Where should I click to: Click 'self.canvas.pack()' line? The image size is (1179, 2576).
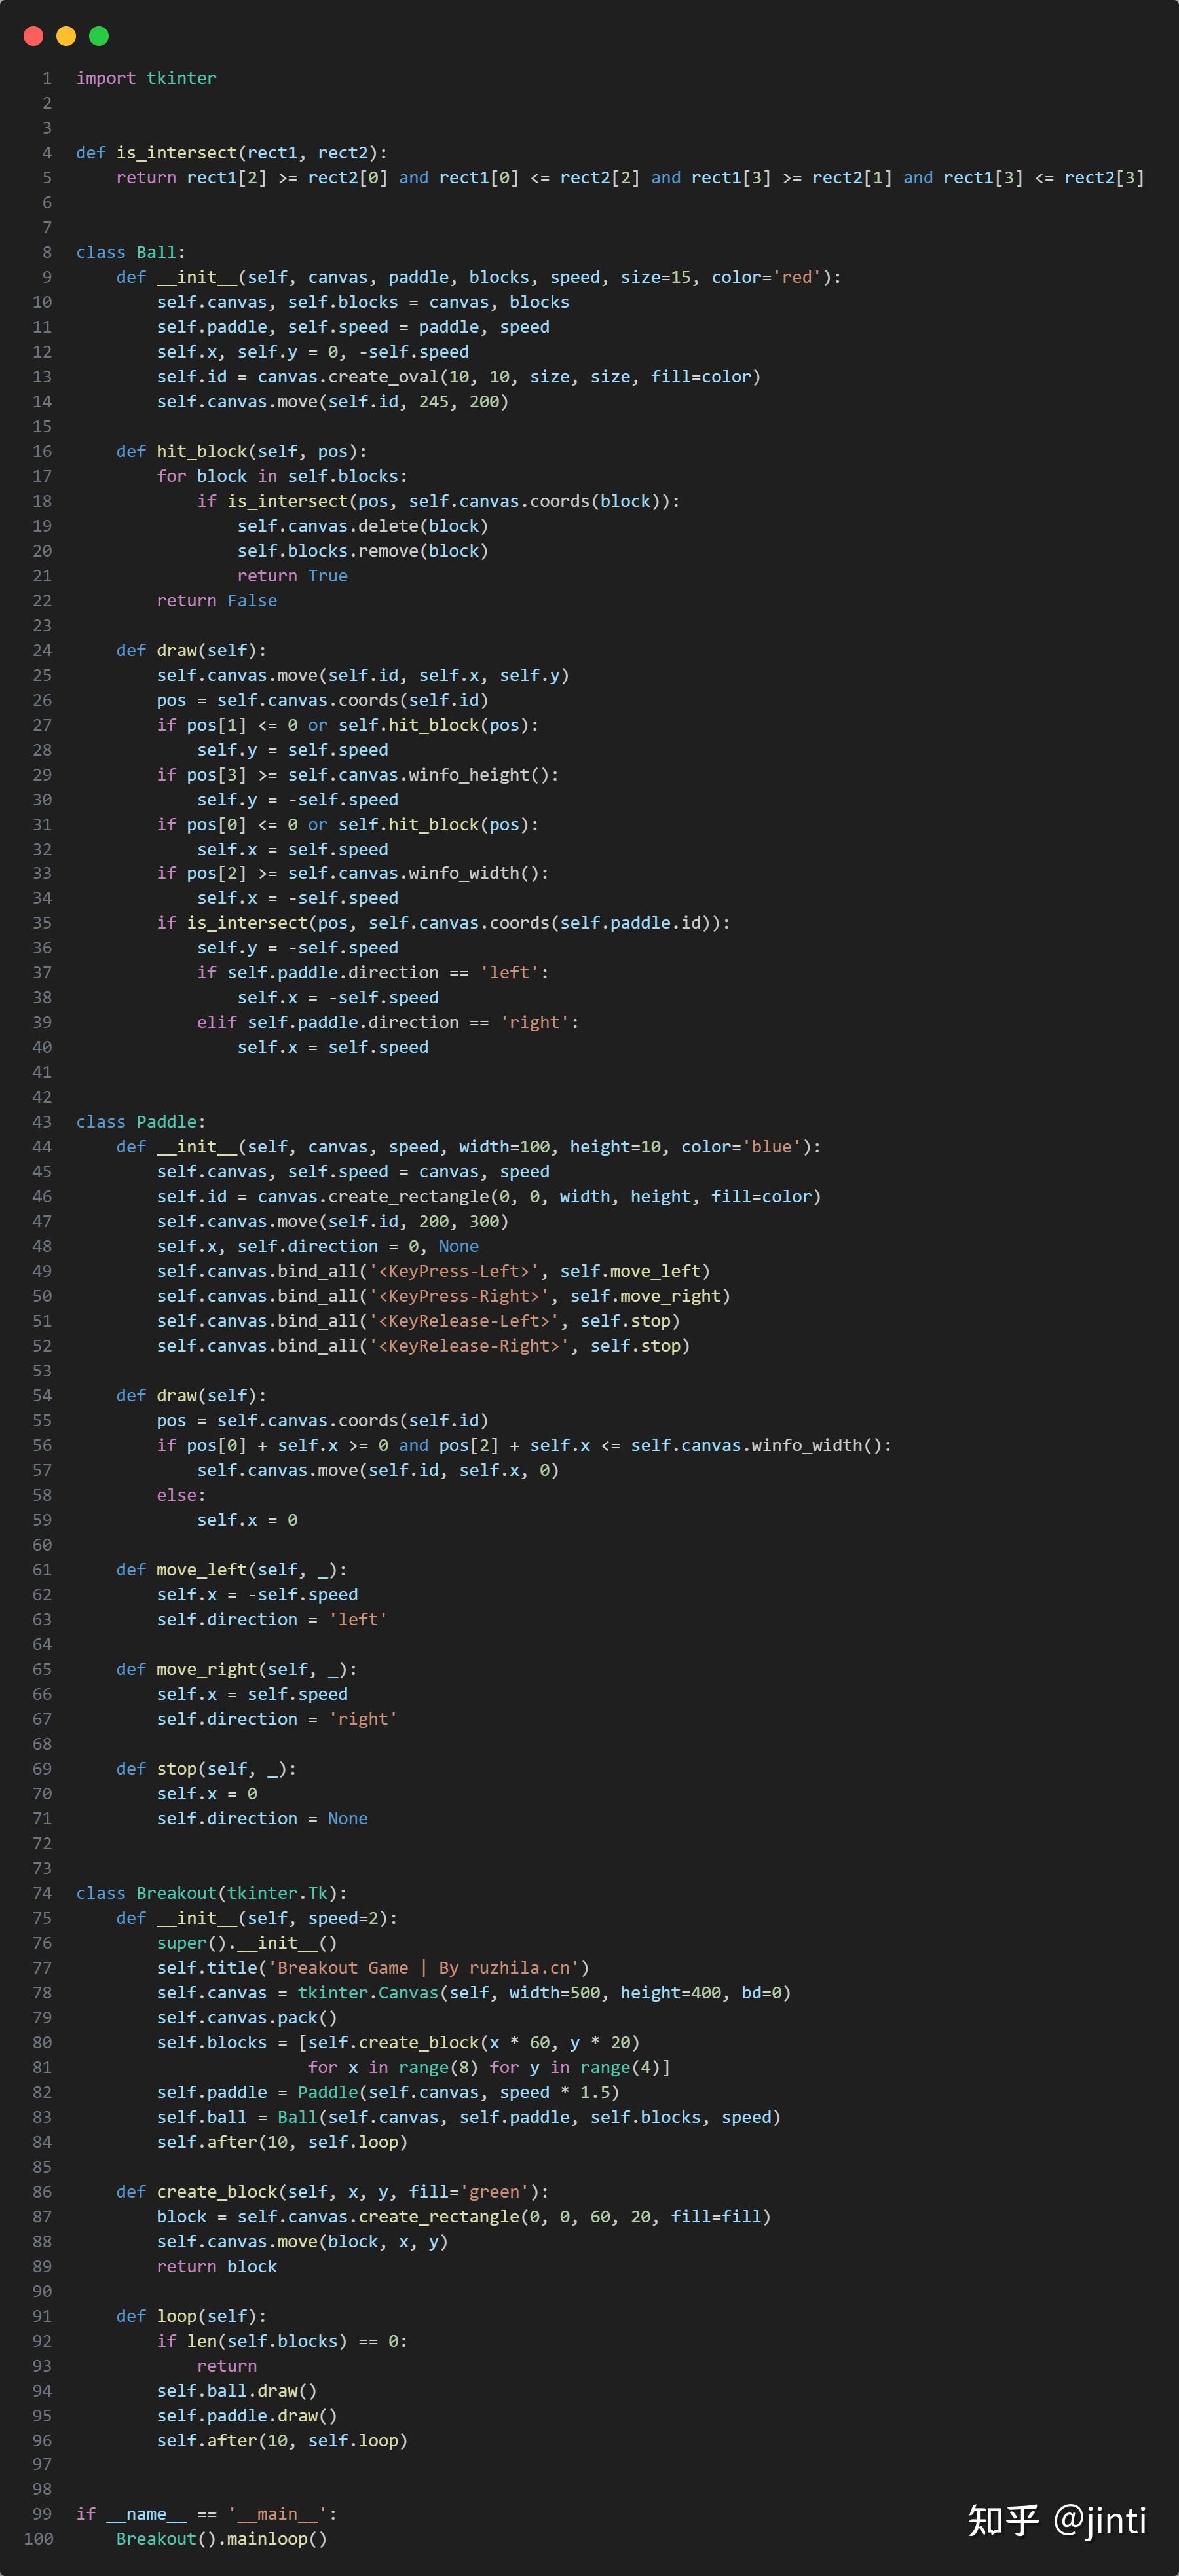tap(247, 2018)
